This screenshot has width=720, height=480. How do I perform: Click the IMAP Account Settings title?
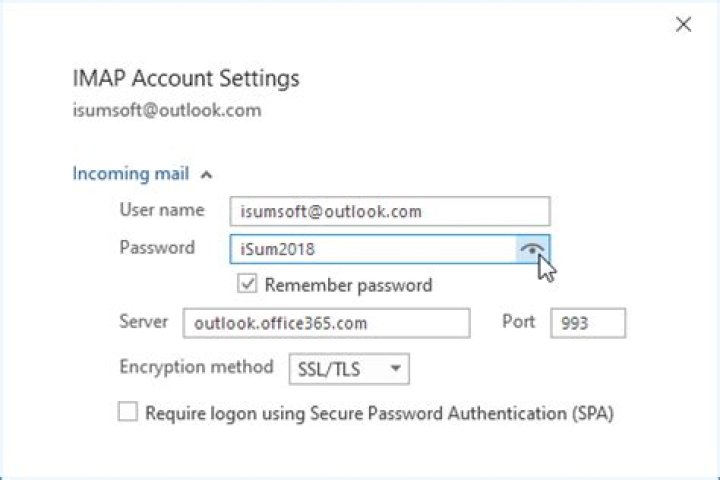(186, 78)
